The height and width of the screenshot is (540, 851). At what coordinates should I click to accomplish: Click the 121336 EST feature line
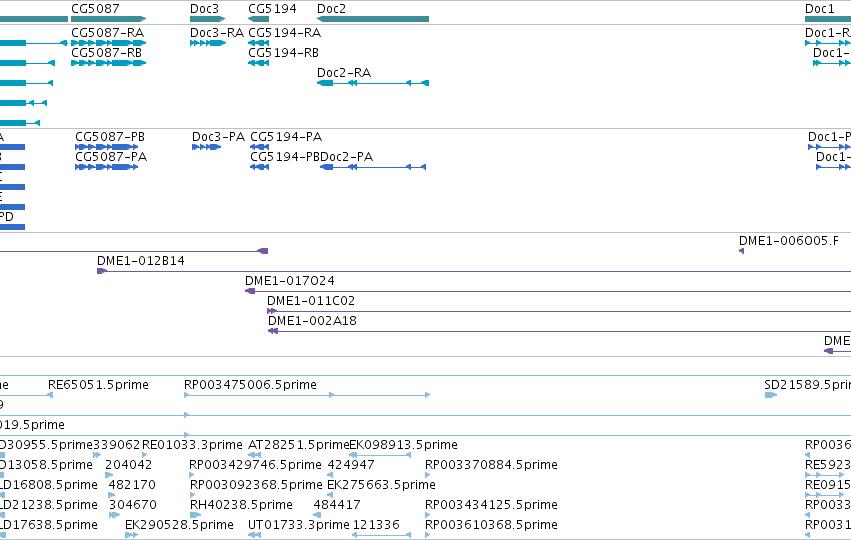382,535
